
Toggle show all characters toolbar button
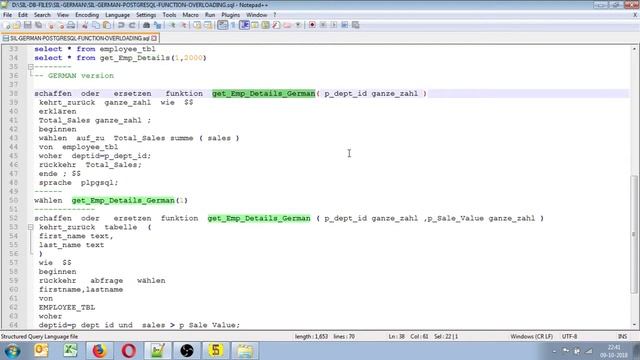(233, 25)
